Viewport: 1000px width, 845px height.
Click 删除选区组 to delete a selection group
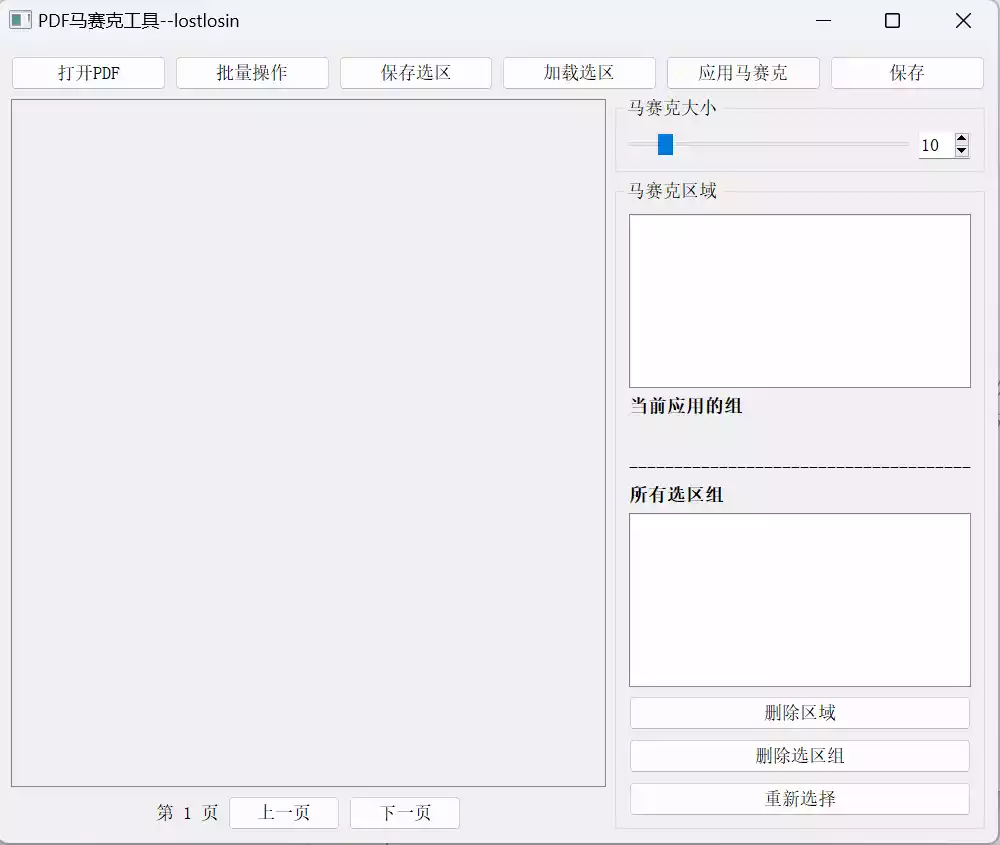(799, 755)
